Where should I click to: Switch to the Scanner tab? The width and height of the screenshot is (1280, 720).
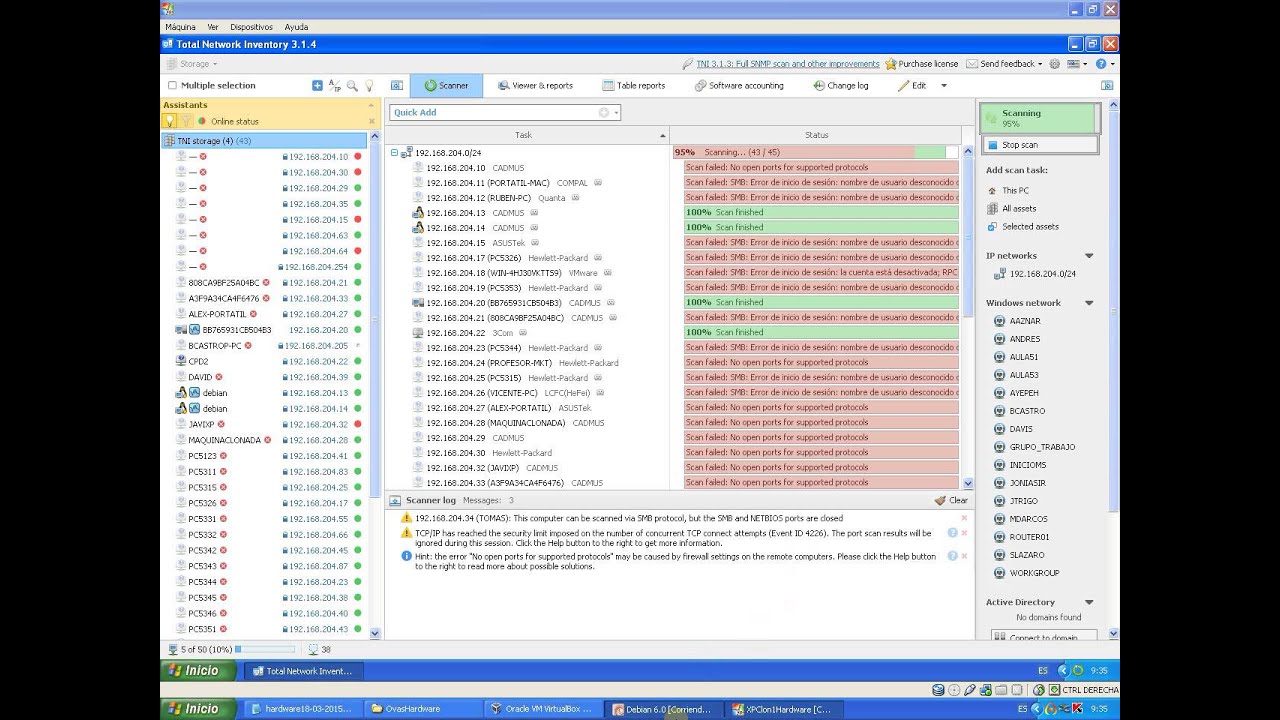coord(446,86)
